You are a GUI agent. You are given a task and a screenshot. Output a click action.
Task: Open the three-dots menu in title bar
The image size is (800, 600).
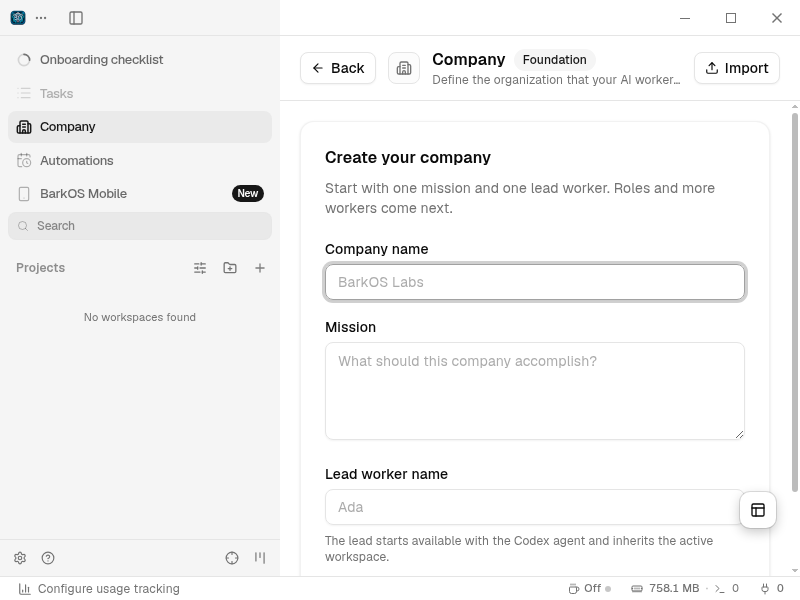click(x=41, y=18)
